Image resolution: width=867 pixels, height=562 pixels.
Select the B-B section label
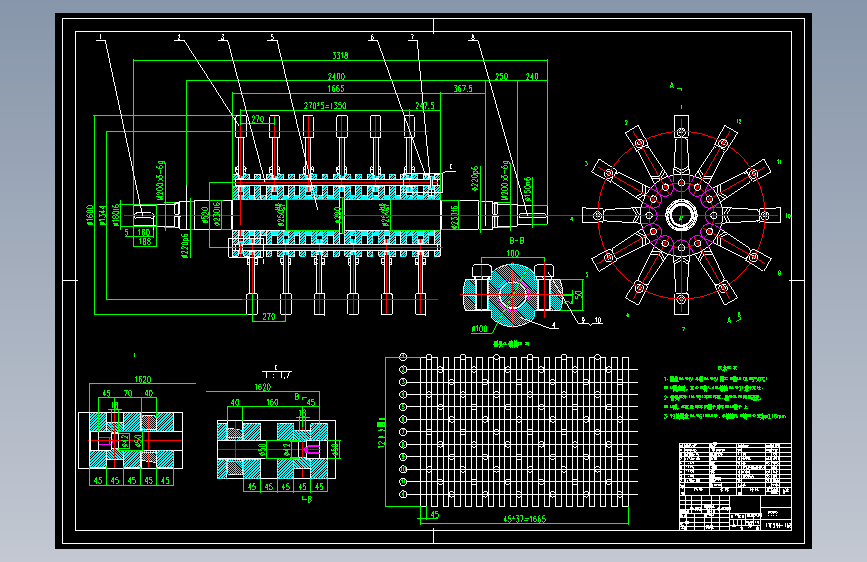coord(516,241)
